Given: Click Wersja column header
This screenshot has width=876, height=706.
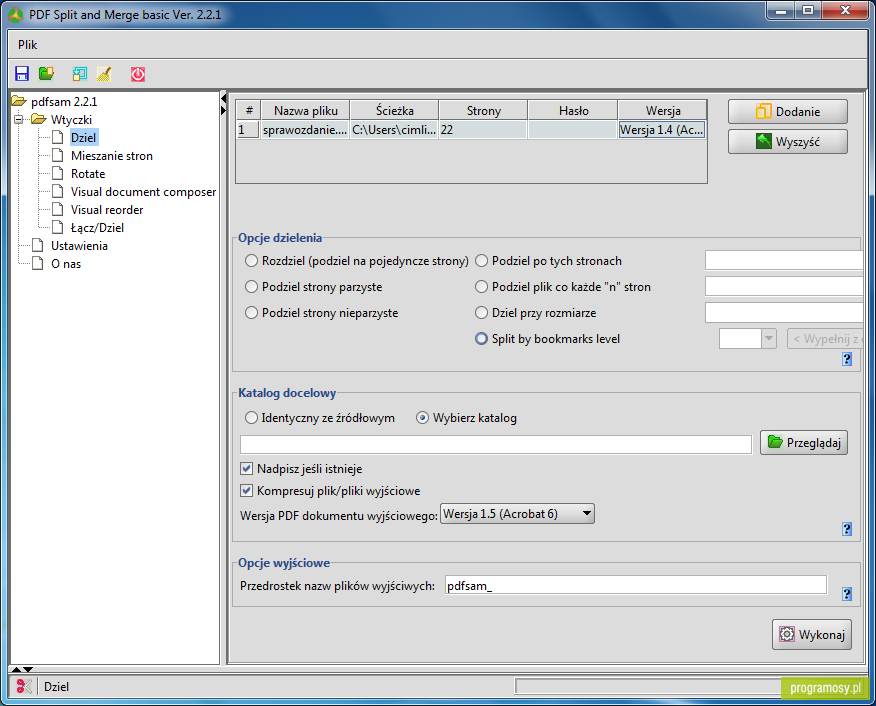Looking at the screenshot, I should 663,111.
